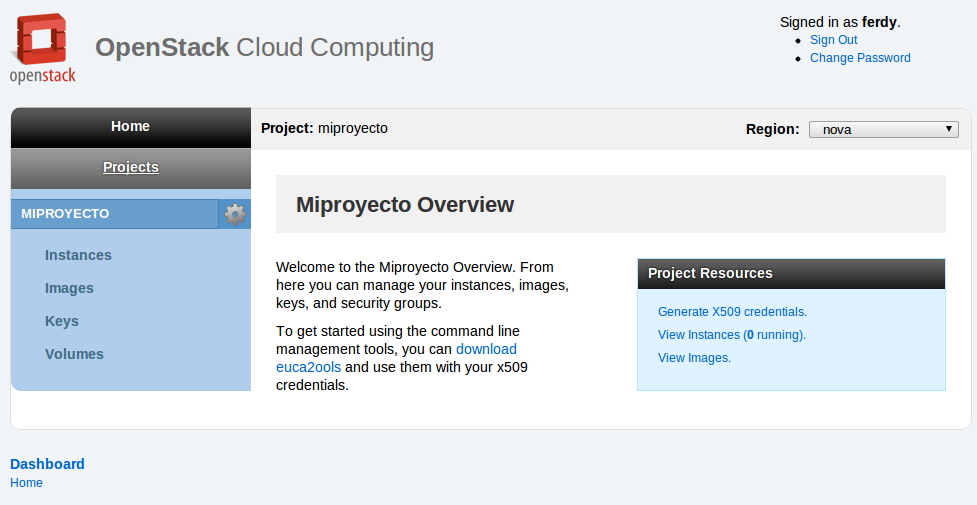977x505 pixels.
Task: Sign Out of the dashboard
Action: [x=834, y=40]
